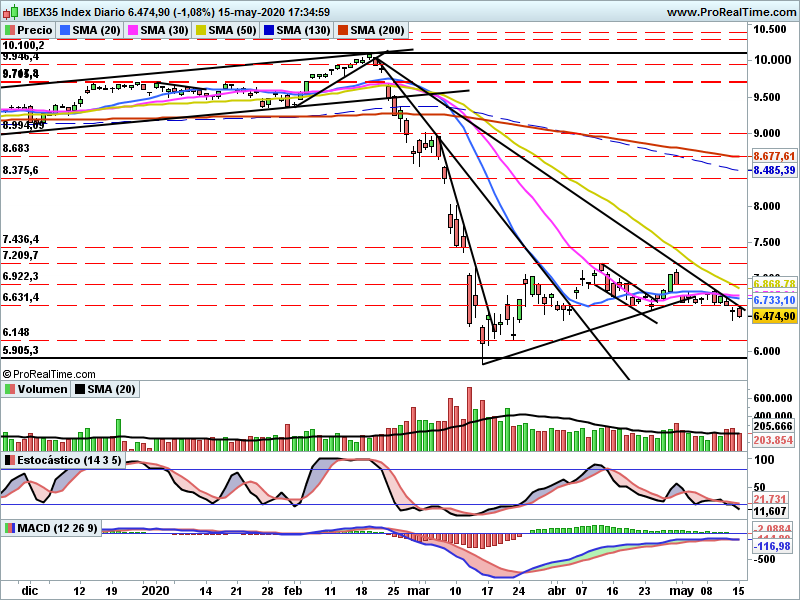800x600 pixels.
Task: Click the support level label 8.683
Action: point(16,148)
